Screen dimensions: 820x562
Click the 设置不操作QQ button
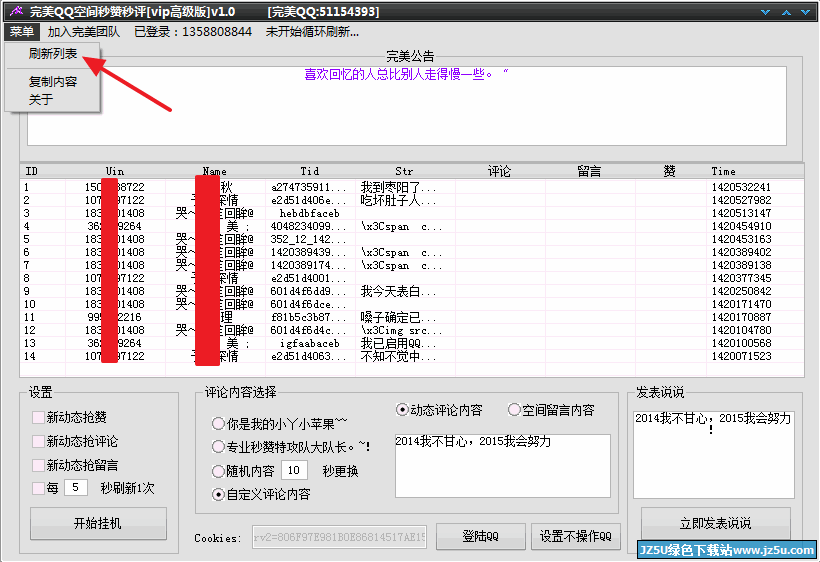click(x=576, y=536)
